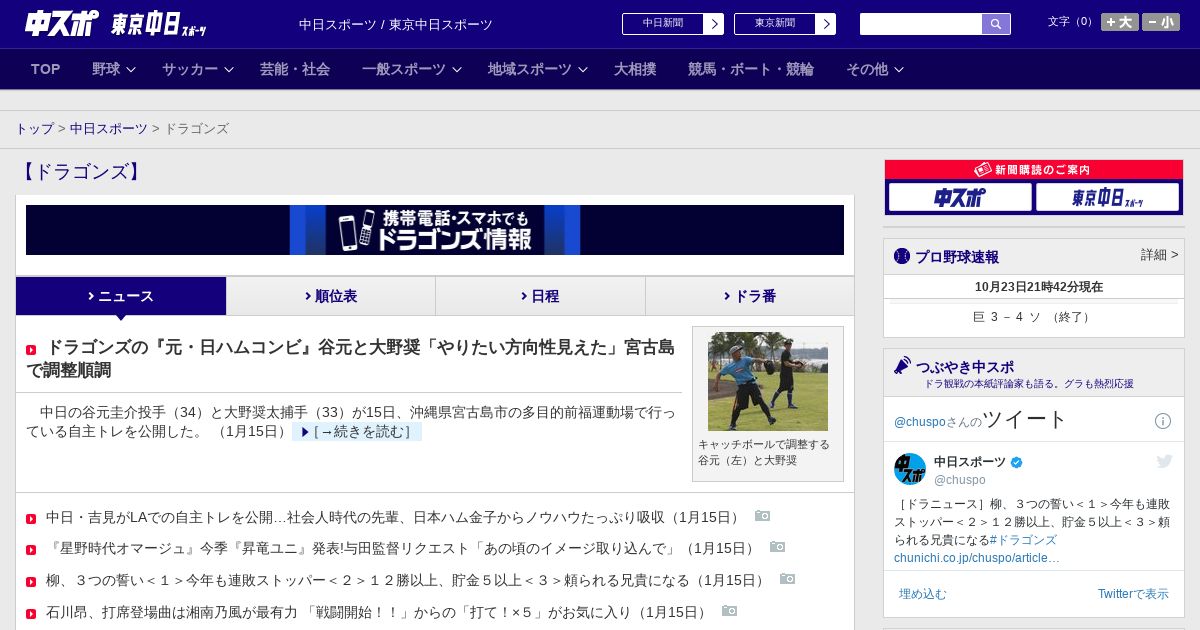Open 星野時代オマージュ 昇竜ユニ article

click(402, 548)
